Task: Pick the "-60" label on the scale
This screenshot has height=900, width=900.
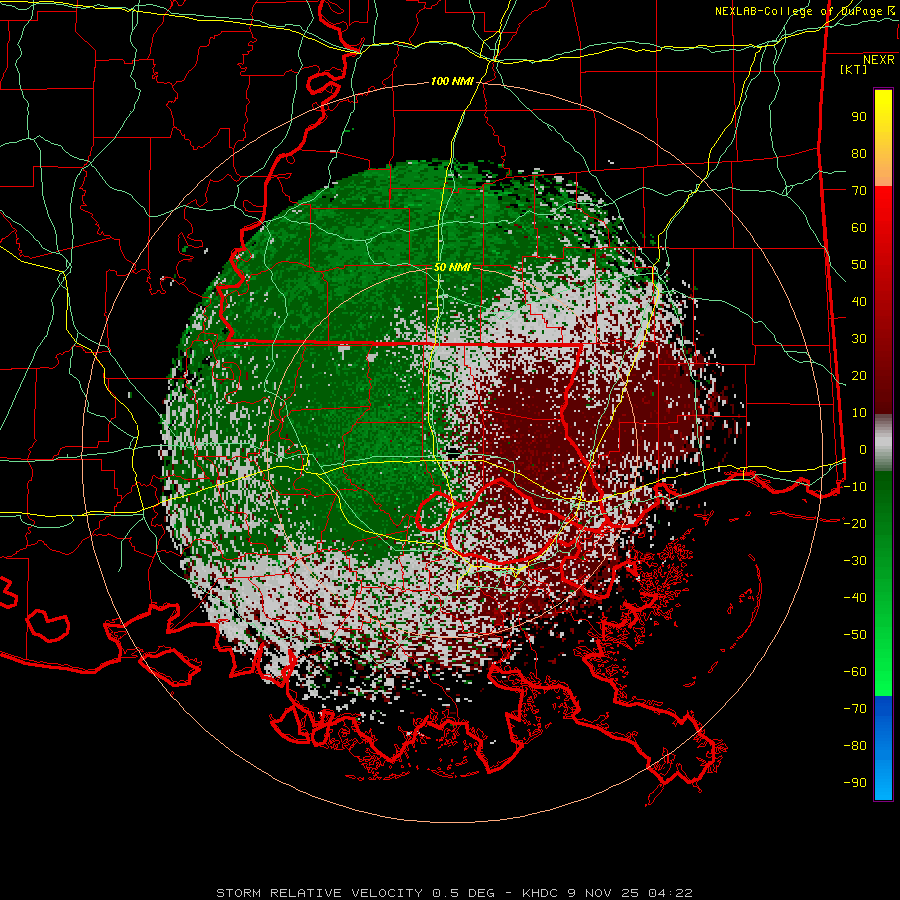Action: click(855, 672)
